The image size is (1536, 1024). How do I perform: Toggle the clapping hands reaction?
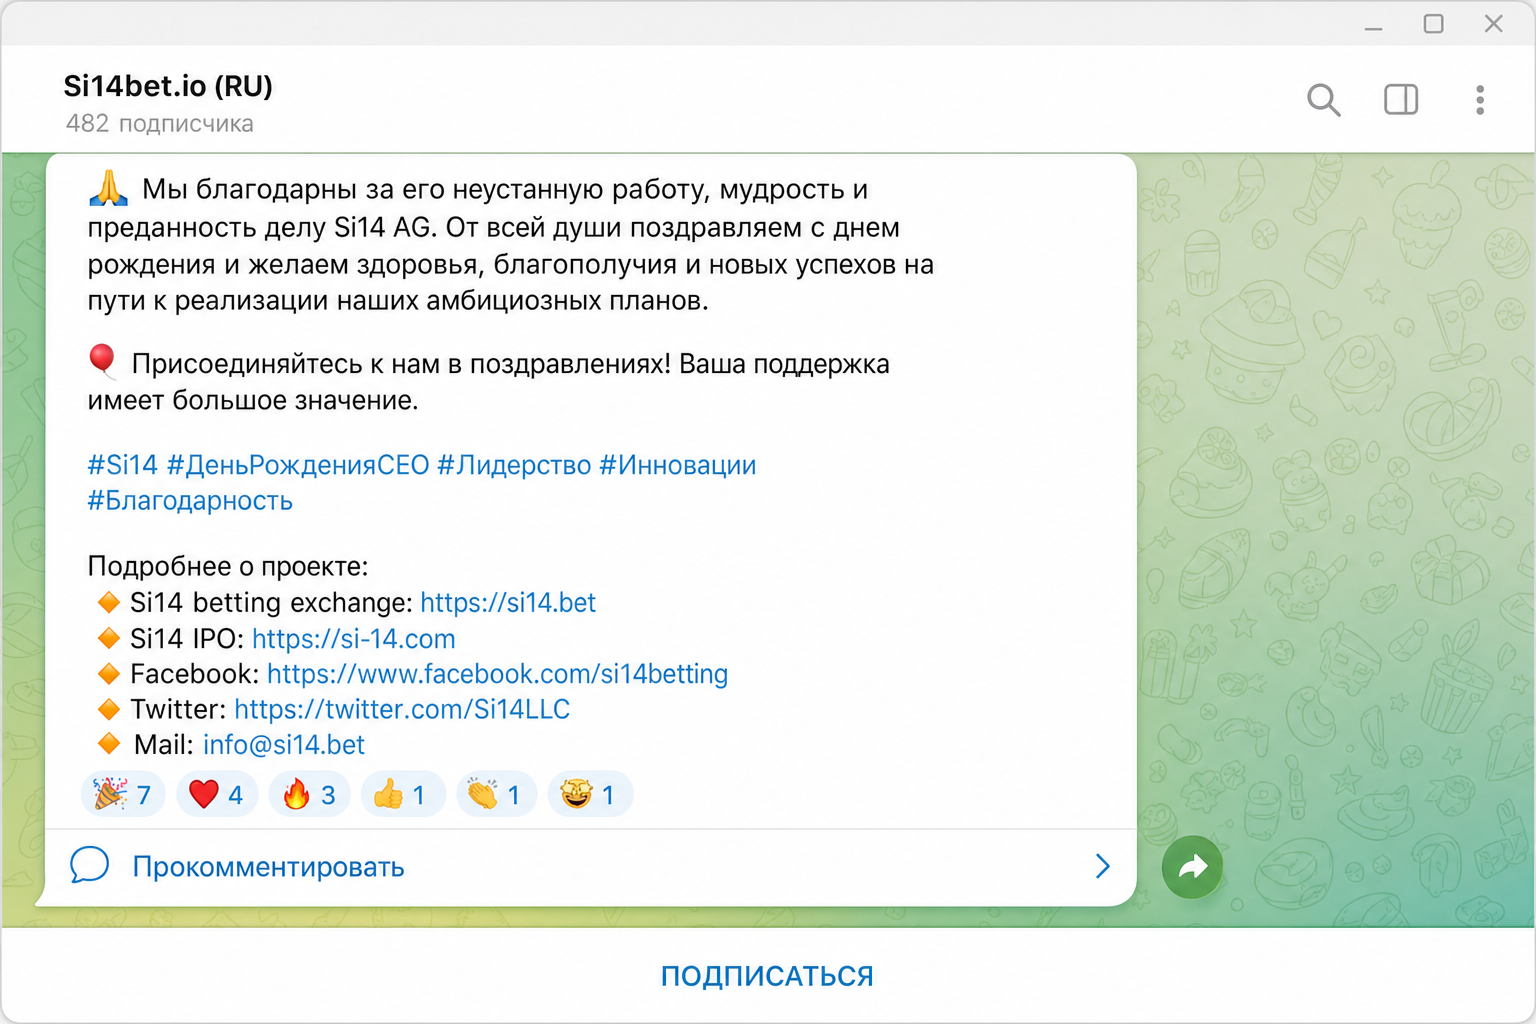point(496,795)
